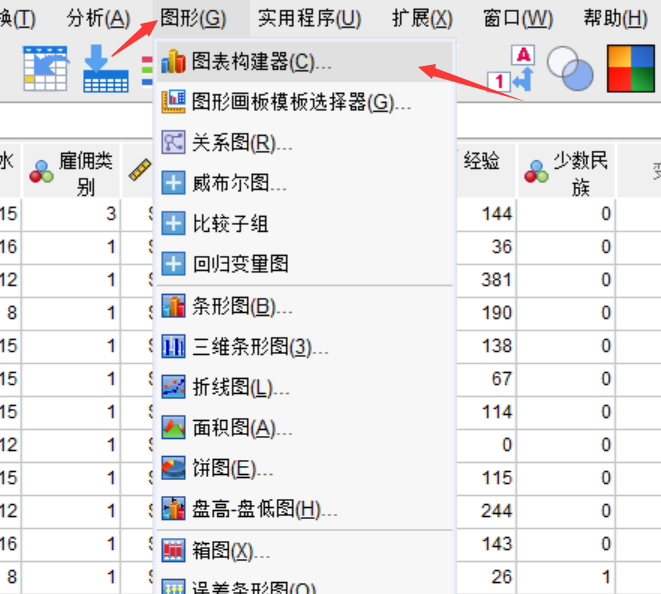
Task: Select 关系图(R) menu entry
Action: [305, 142]
